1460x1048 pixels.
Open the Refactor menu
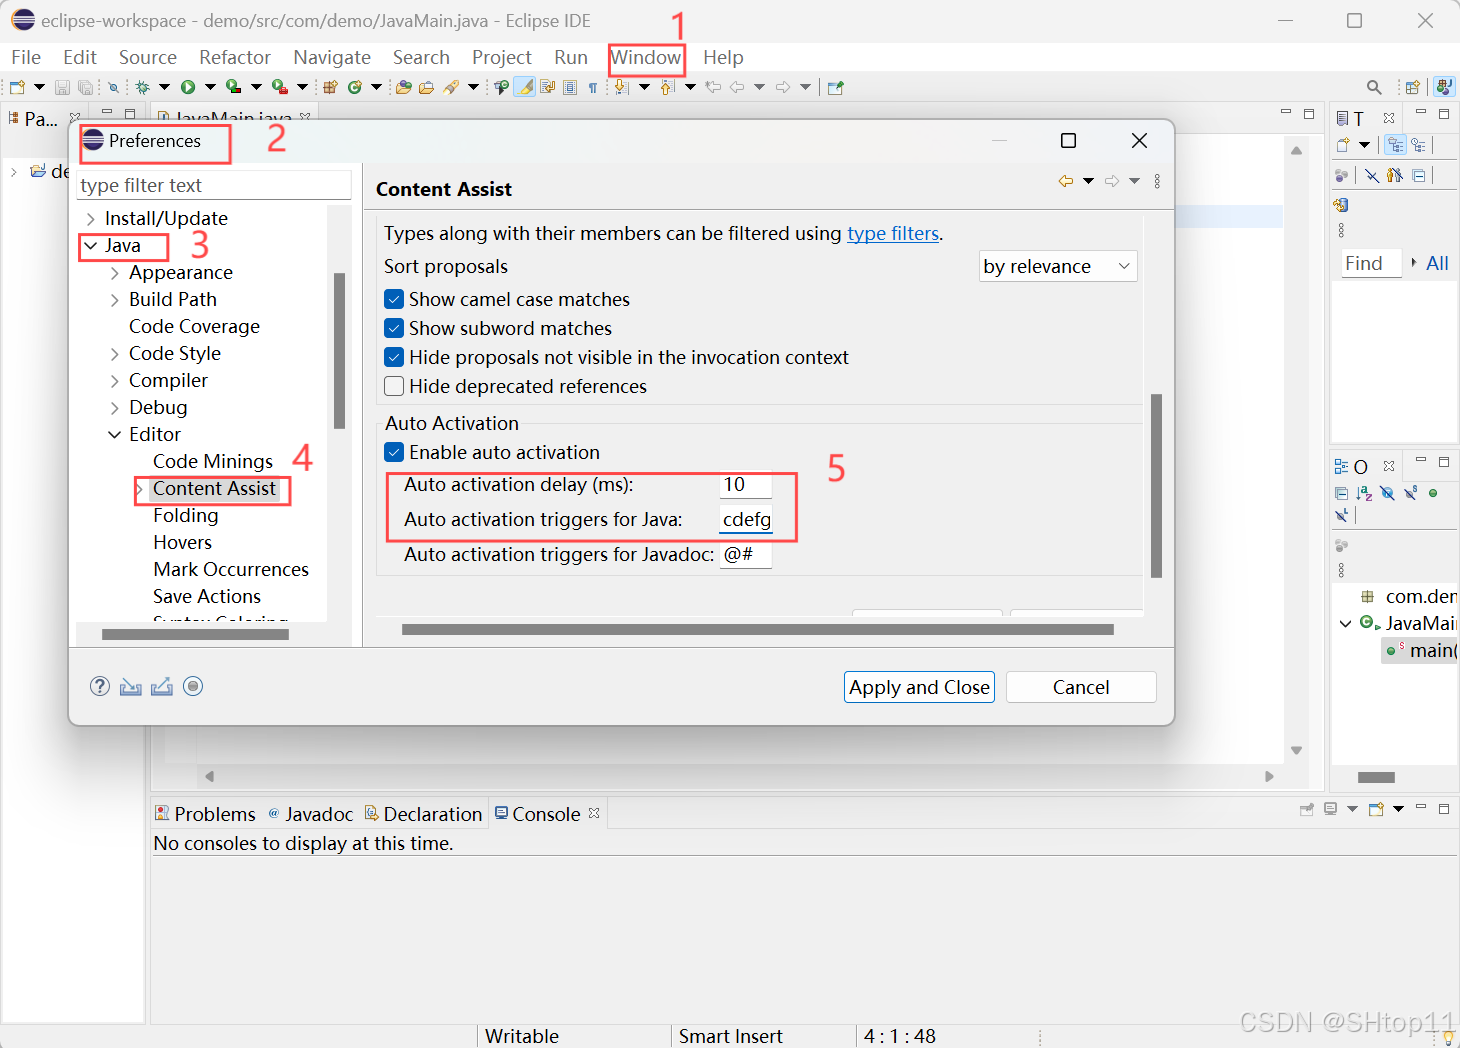coord(235,57)
